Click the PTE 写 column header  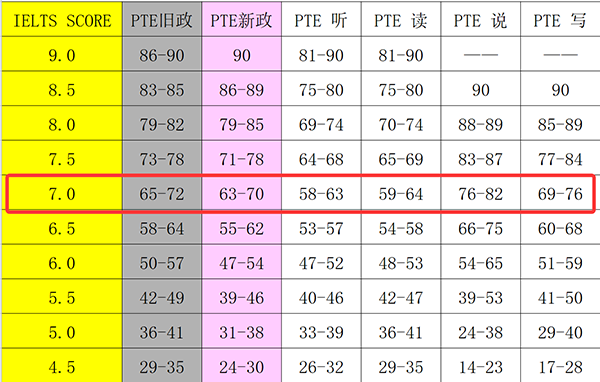coord(560,19)
